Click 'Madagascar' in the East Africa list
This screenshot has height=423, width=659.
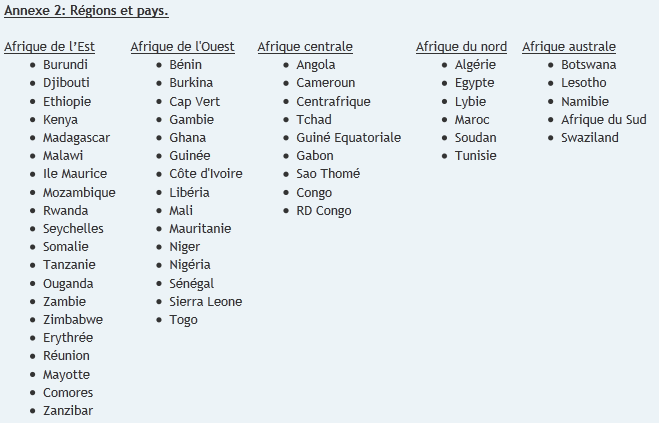coord(76,138)
